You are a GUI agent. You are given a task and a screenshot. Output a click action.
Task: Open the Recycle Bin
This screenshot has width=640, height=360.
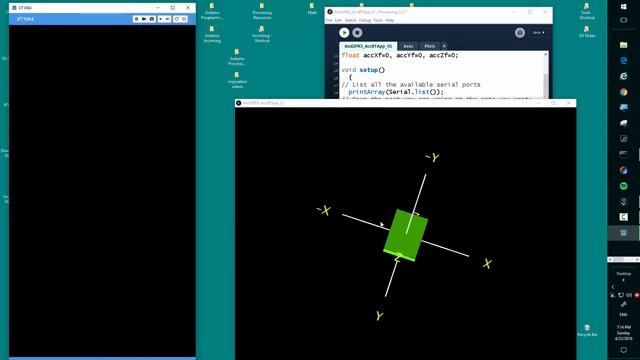pos(587,331)
